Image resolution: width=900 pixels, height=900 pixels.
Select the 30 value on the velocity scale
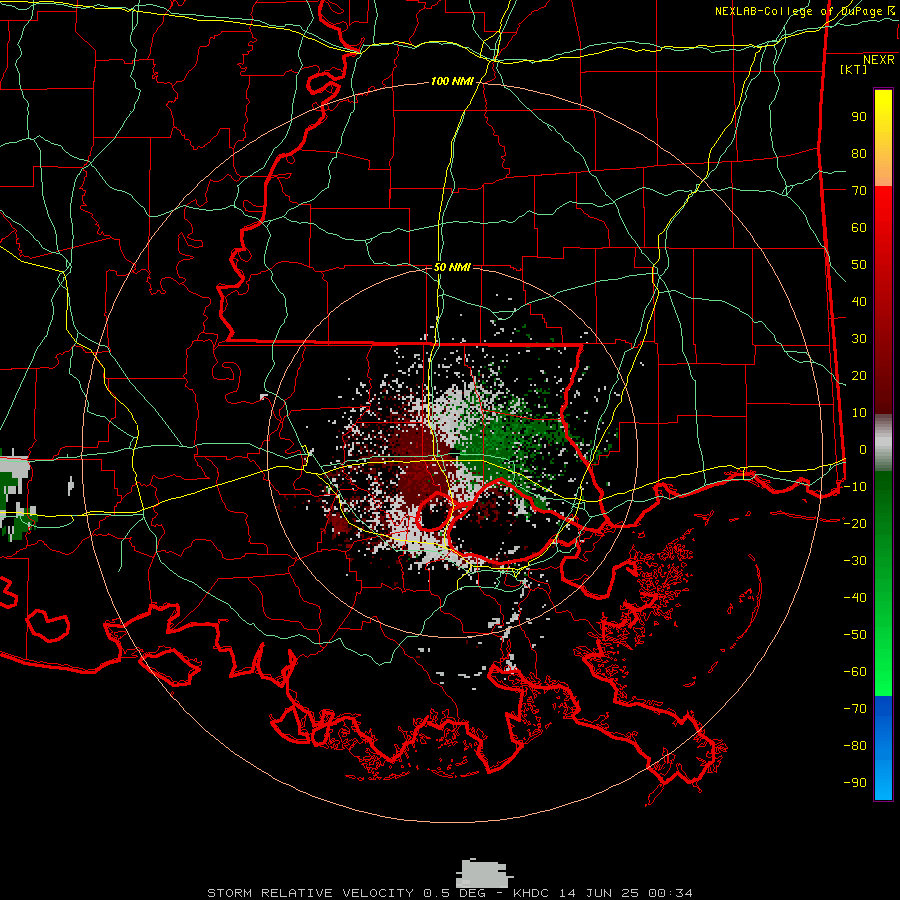point(859,339)
